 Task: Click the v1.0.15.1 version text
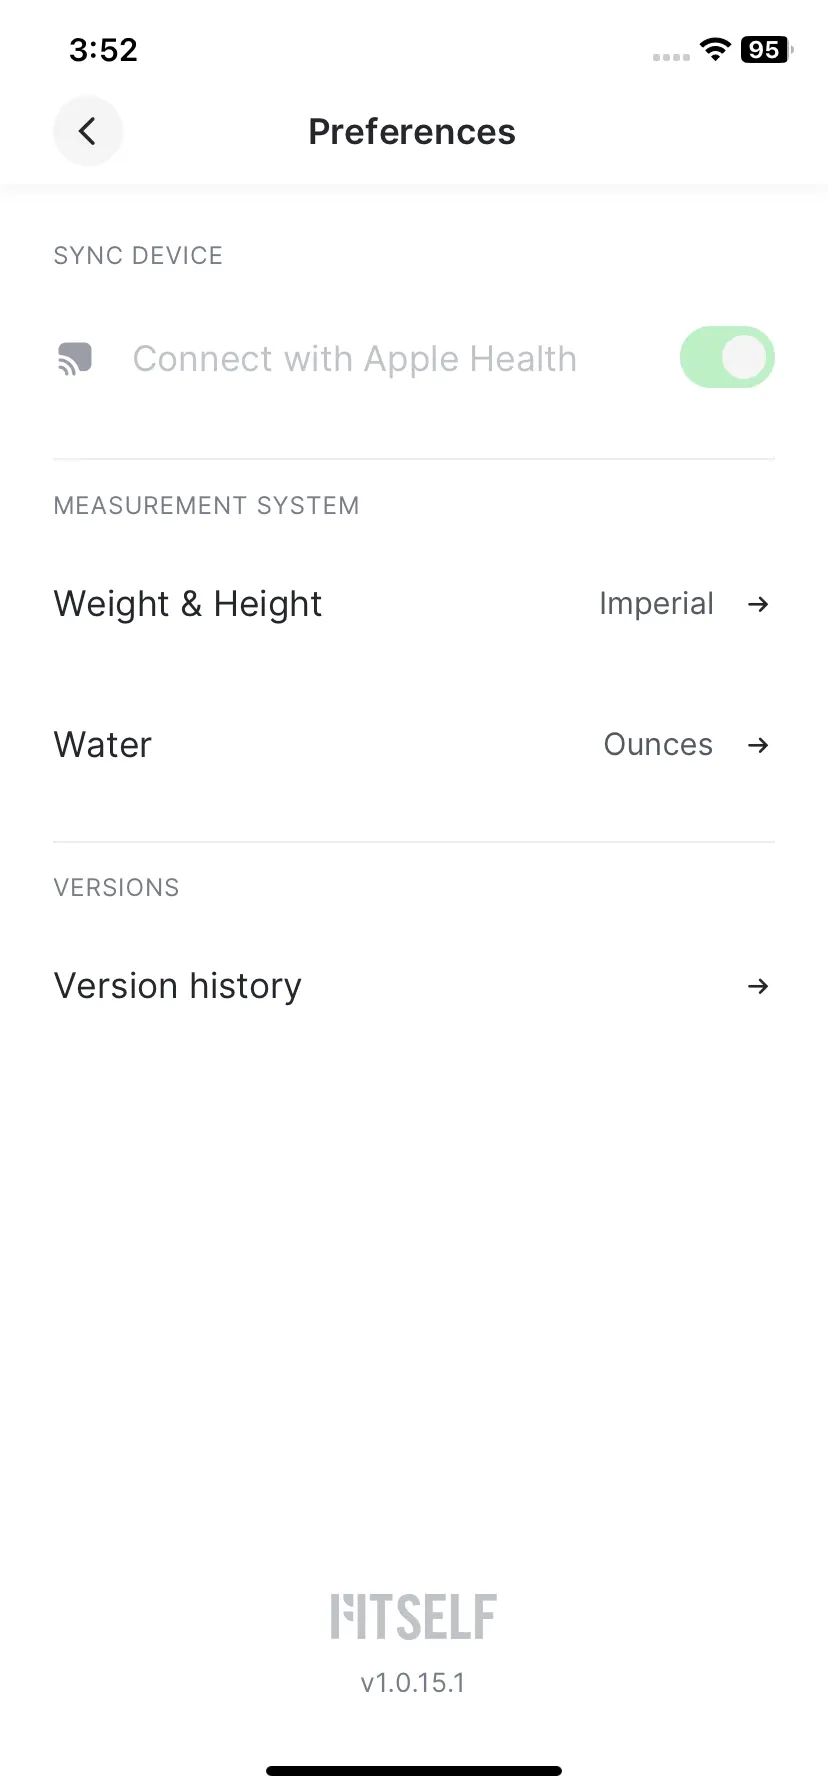413,1683
